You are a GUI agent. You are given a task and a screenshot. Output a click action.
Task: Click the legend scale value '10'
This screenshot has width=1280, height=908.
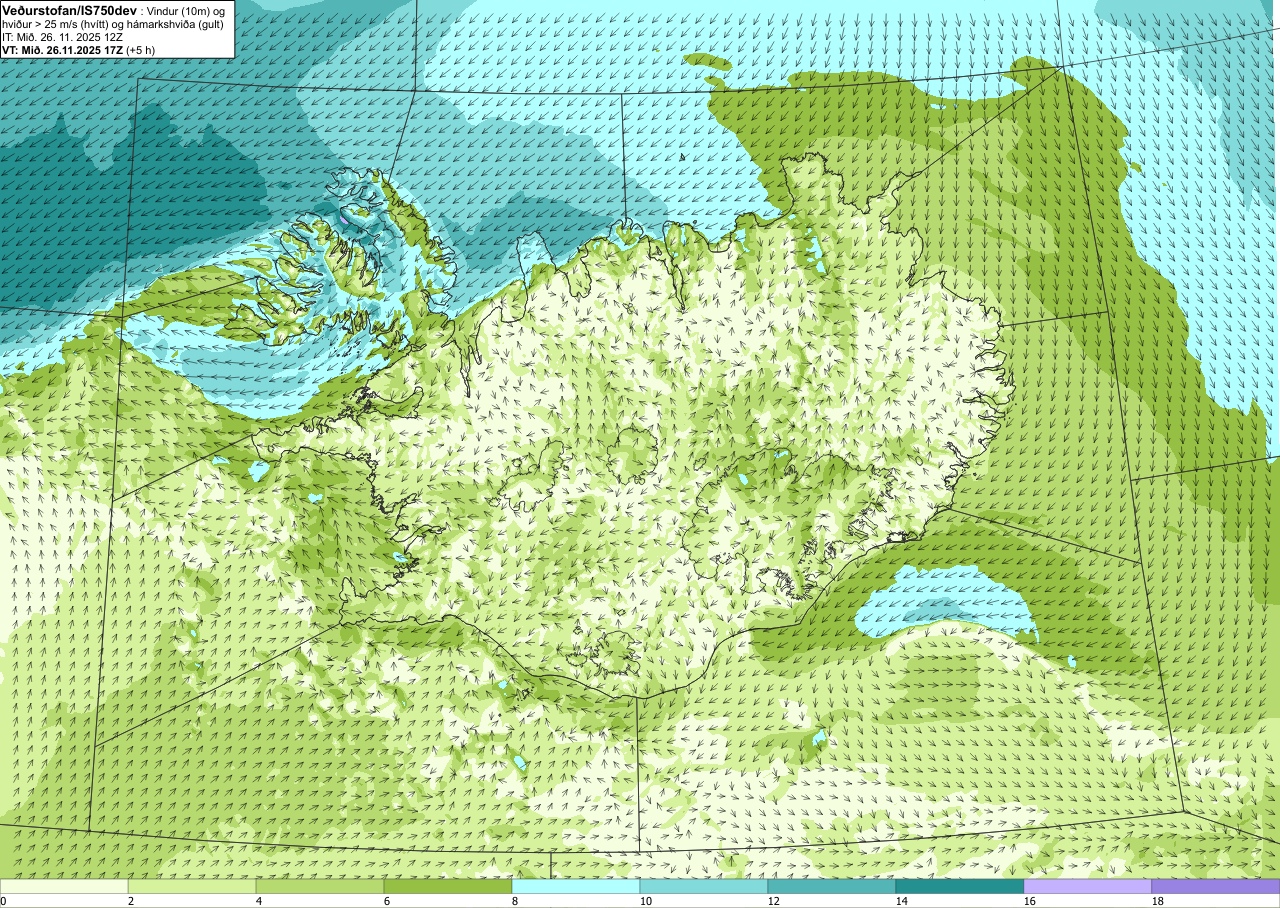click(646, 901)
